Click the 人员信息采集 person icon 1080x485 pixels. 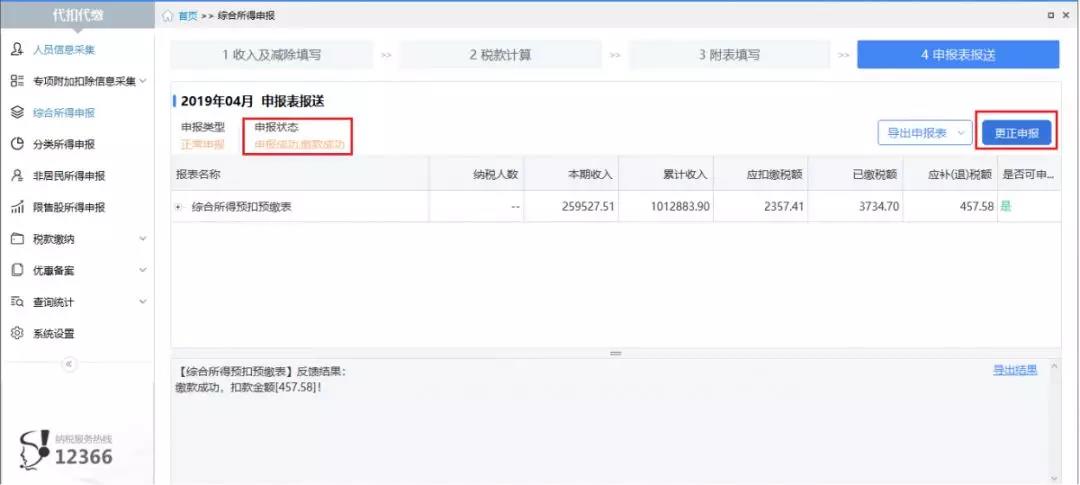(x=17, y=49)
